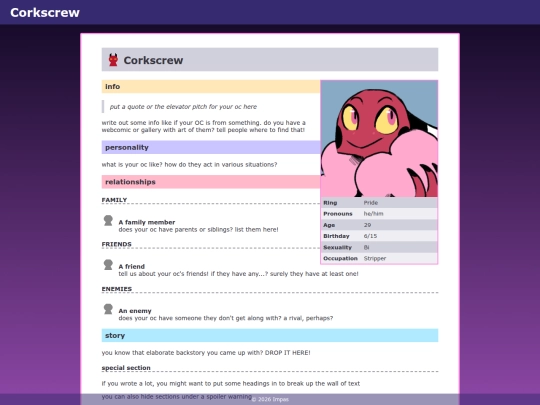Image resolution: width=540 pixels, height=405 pixels.
Task: Click the 'Ring' label in stats table
Action: click(330, 203)
